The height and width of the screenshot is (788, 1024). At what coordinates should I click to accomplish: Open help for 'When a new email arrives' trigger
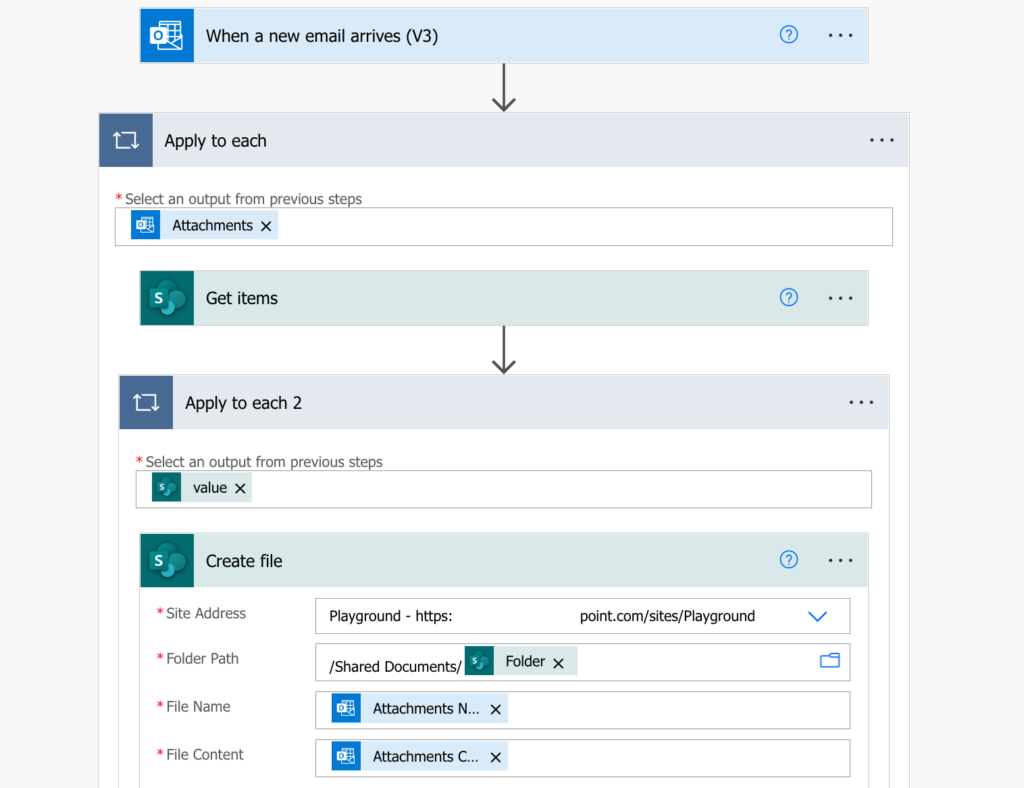click(x=788, y=35)
